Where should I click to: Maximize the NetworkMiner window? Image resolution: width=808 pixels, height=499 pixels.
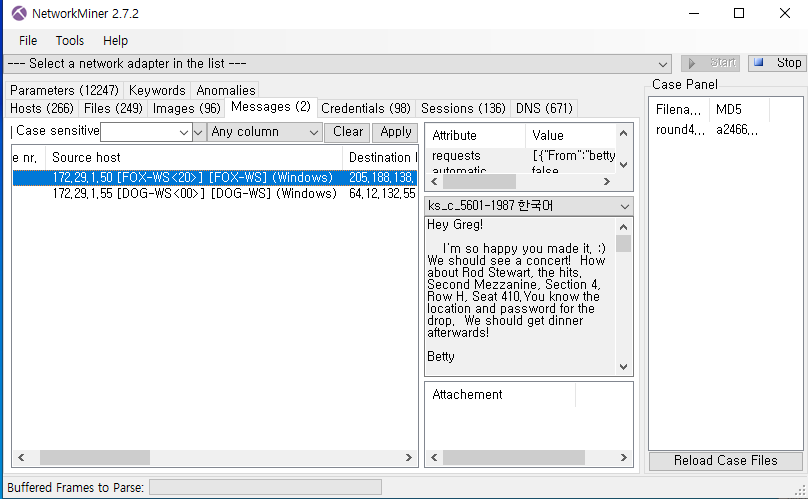coord(739,13)
